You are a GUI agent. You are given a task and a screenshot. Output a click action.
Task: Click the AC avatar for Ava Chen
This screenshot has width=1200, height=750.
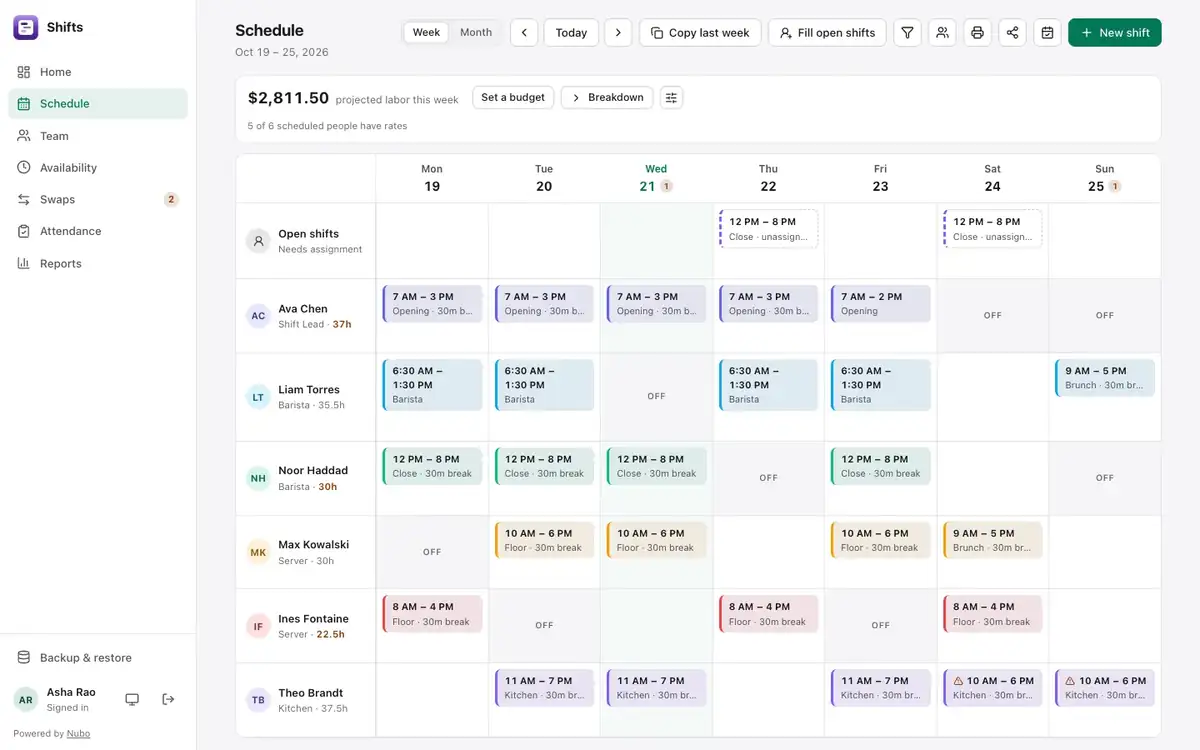258,316
